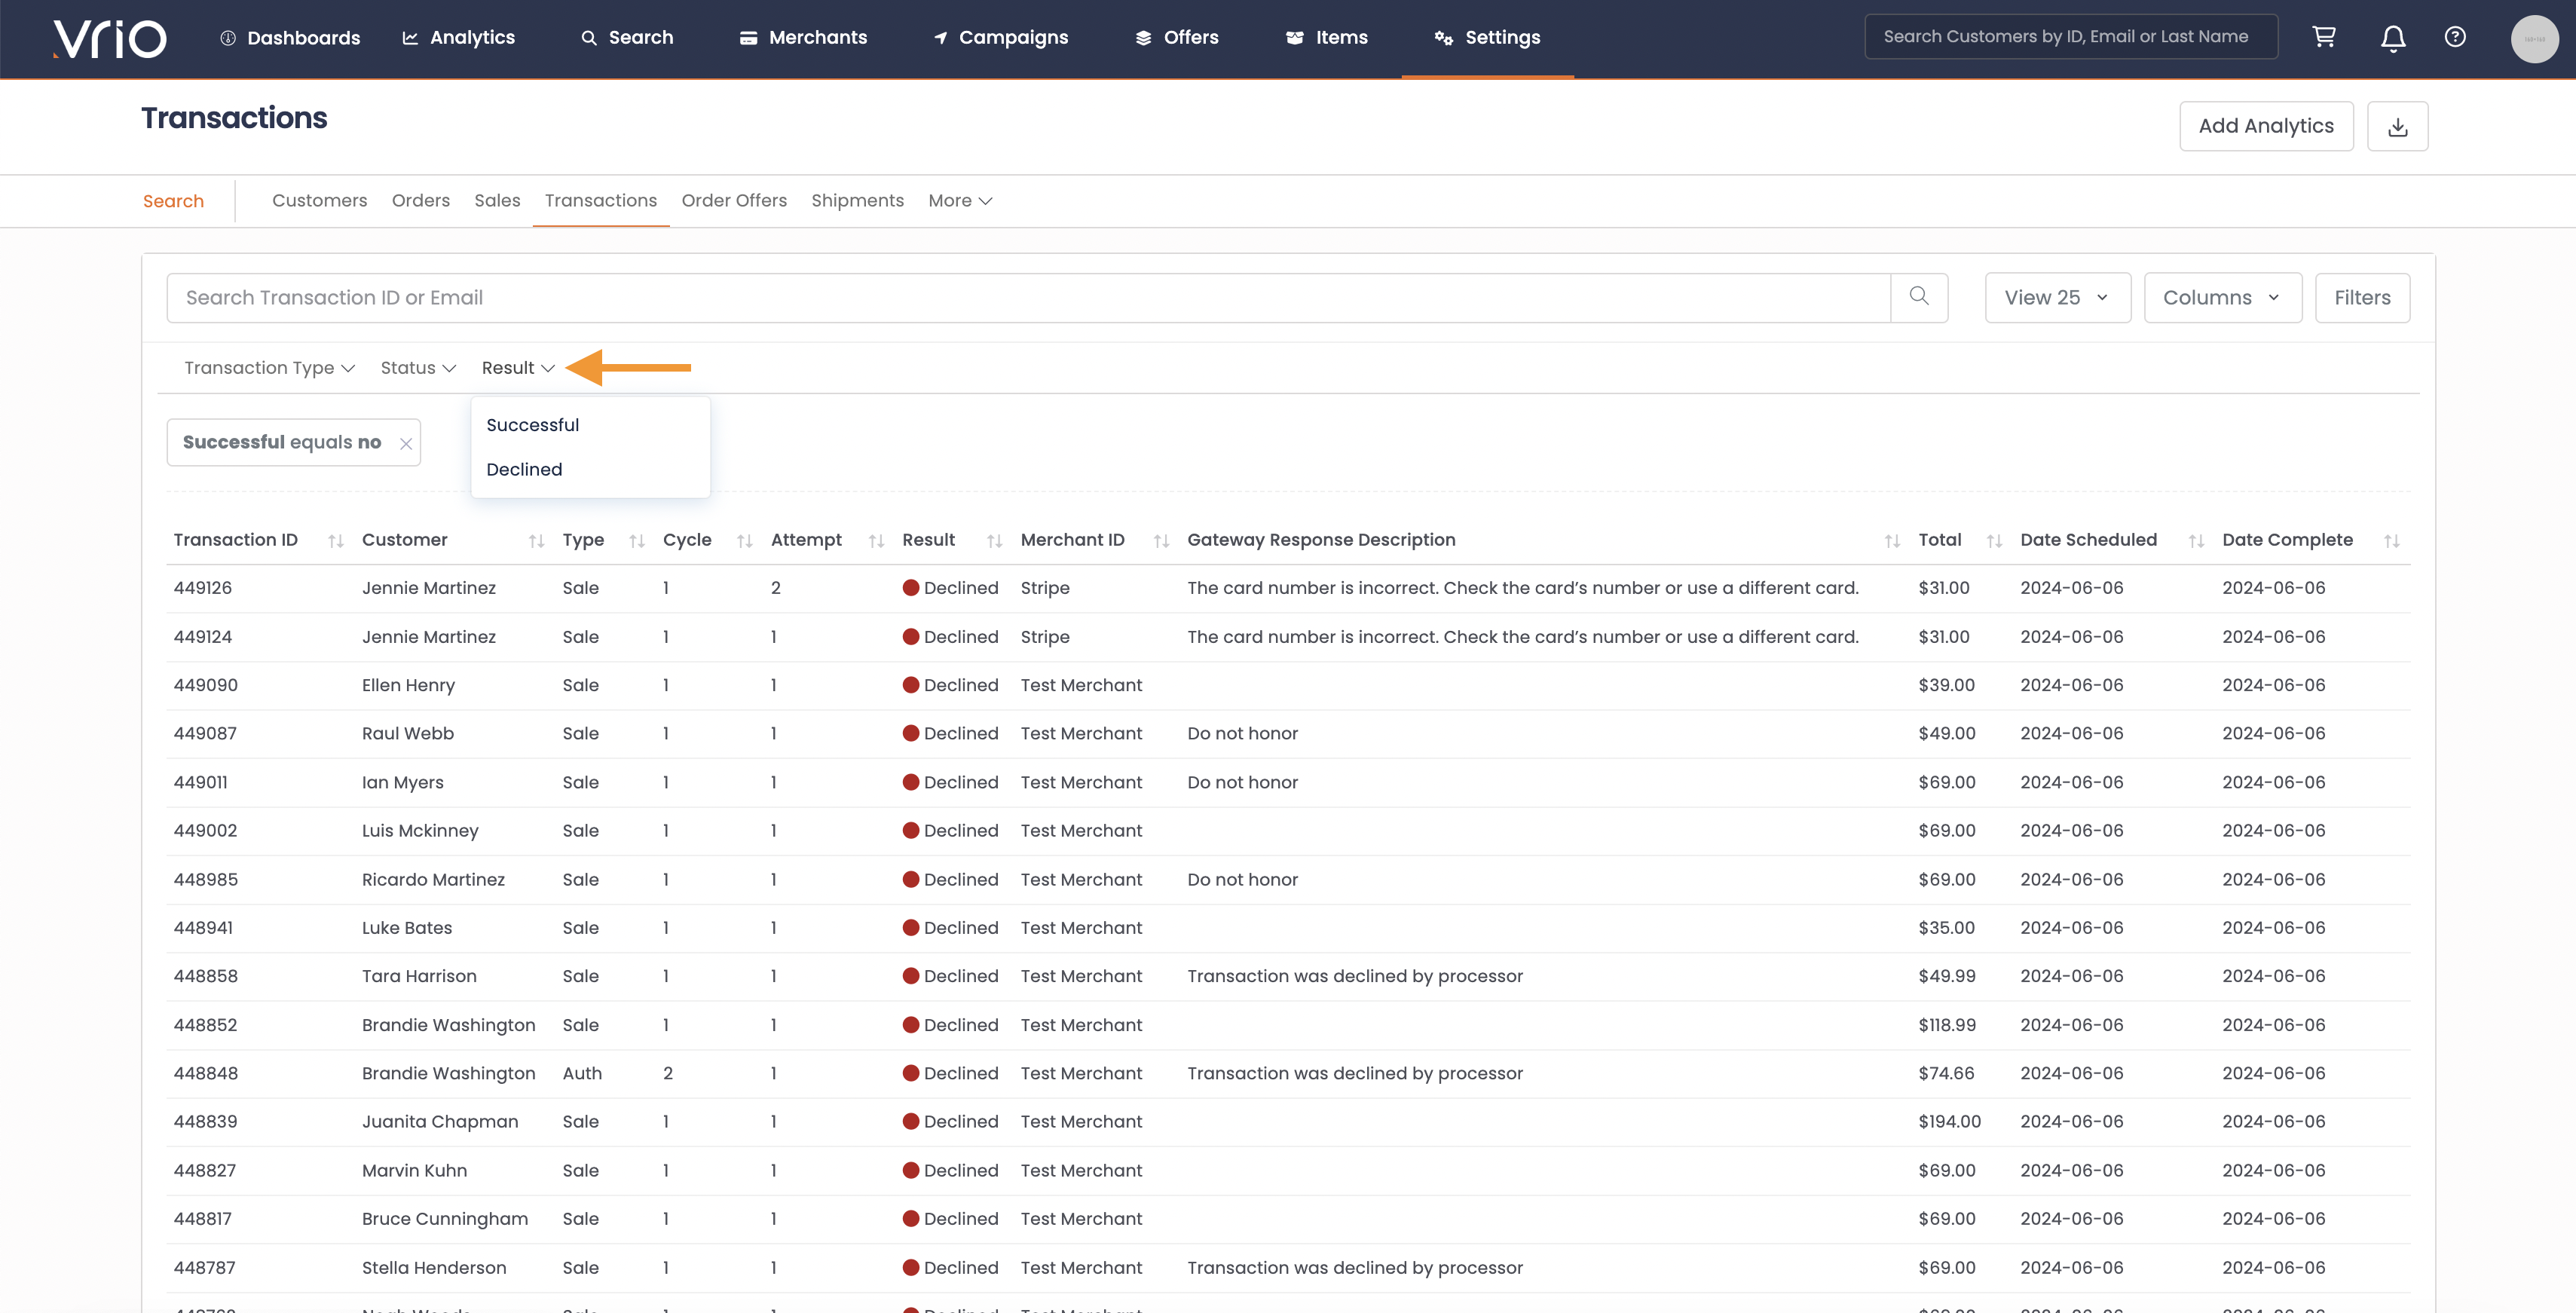
Task: Focus the Search Transaction ID or Email field
Action: (x=1028, y=298)
